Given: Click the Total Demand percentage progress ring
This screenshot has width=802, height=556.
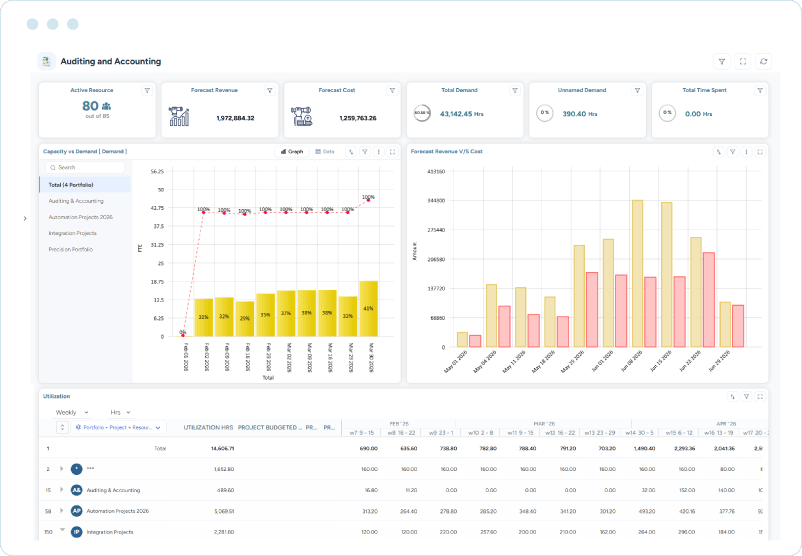Looking at the screenshot, I should (x=422, y=113).
